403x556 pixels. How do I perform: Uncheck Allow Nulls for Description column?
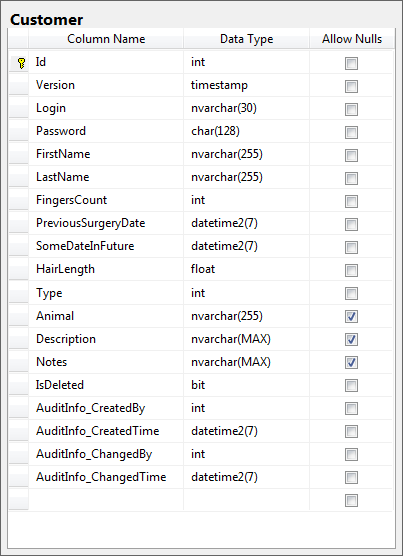(351, 339)
